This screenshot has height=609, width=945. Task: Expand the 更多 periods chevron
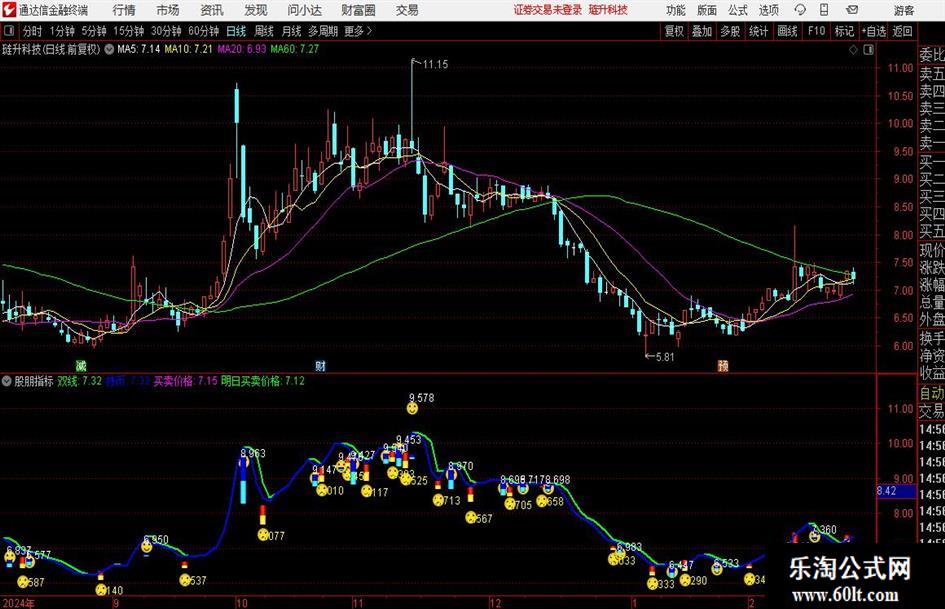(x=359, y=31)
